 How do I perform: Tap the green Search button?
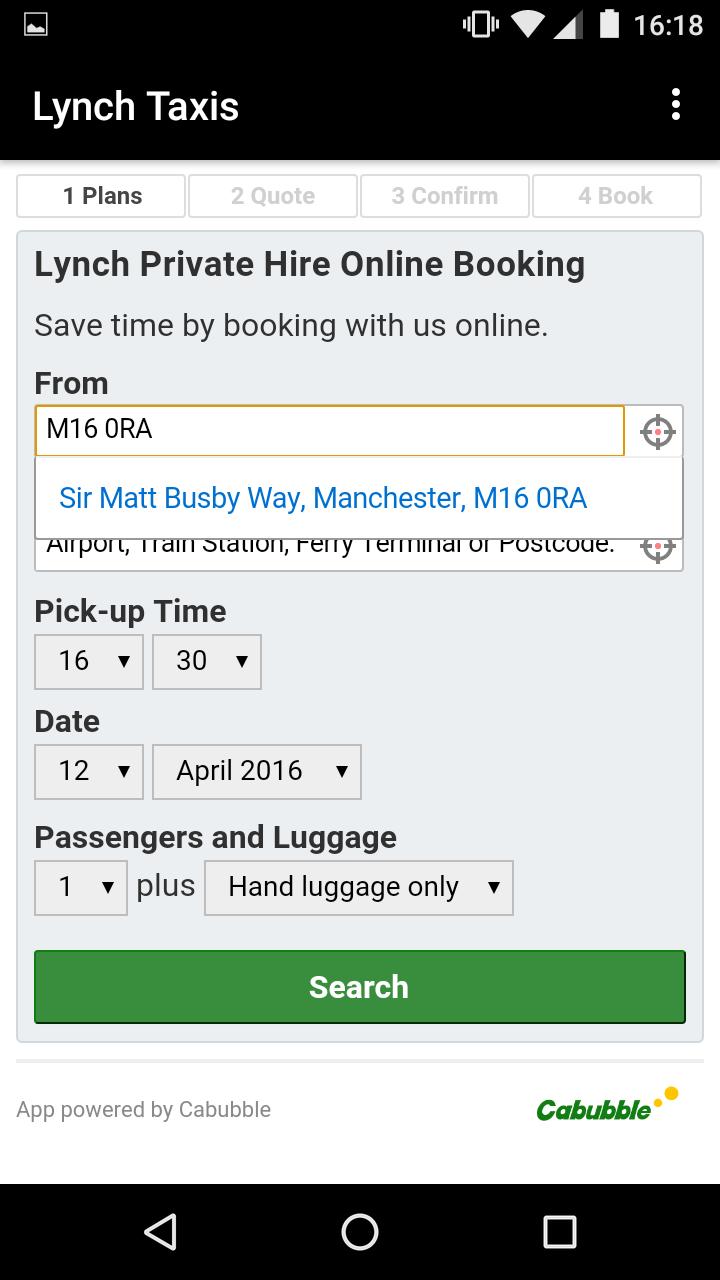360,987
